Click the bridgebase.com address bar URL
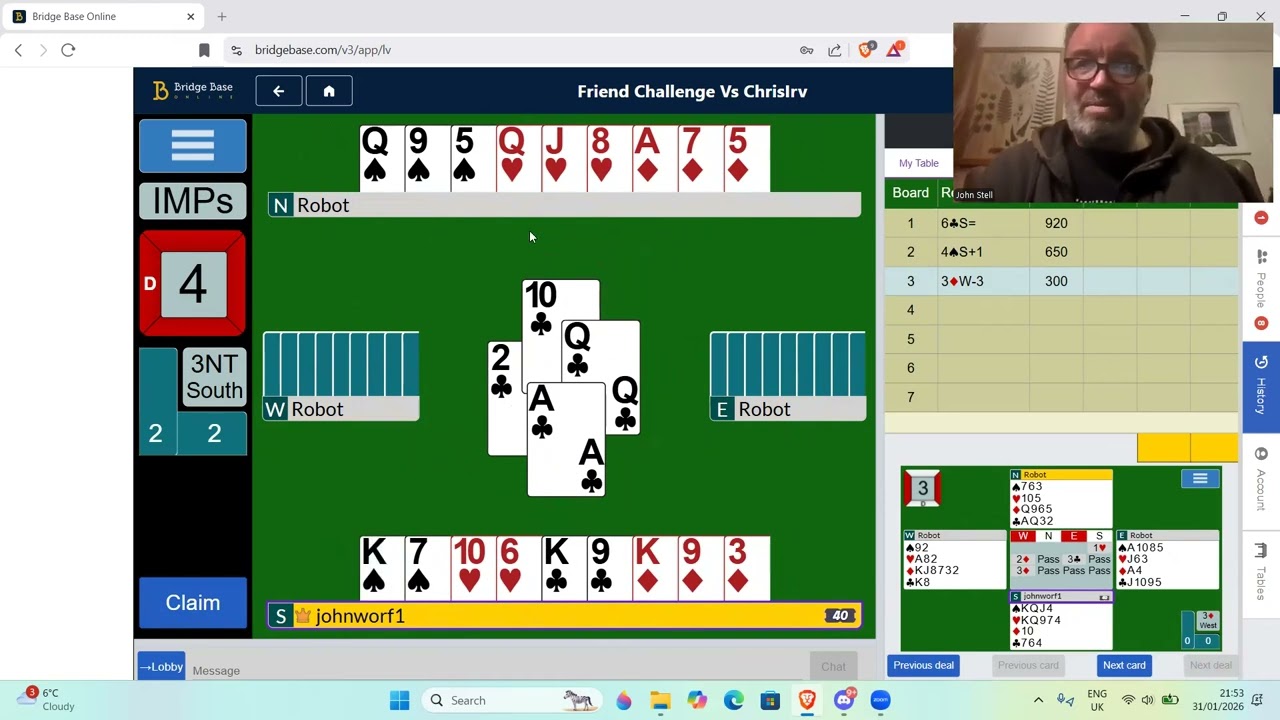This screenshot has height=720, width=1280. [322, 50]
